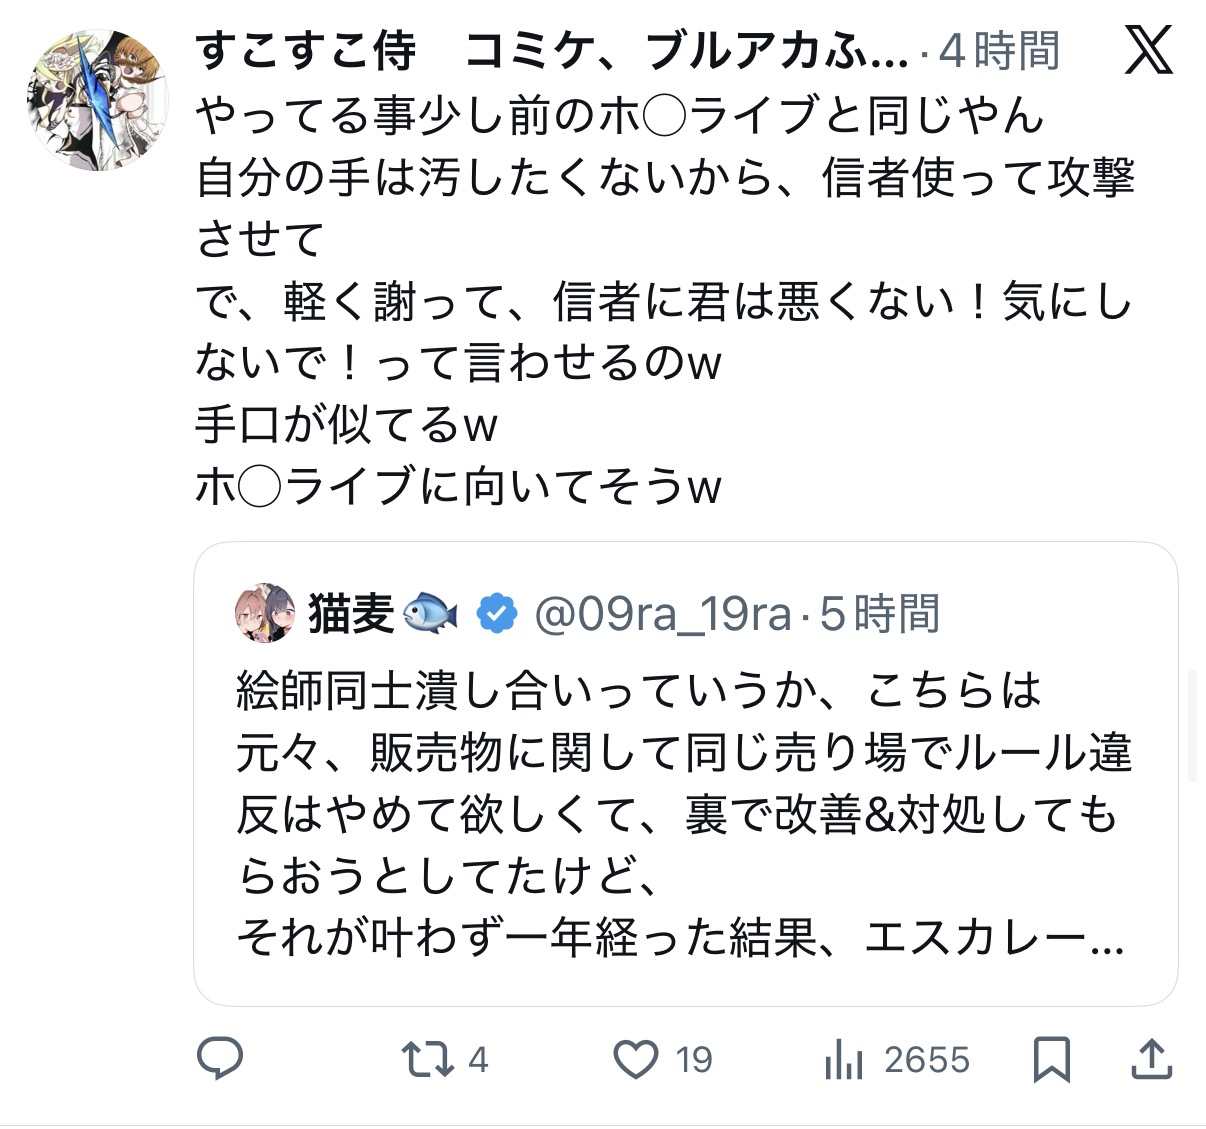Like the tweet with the heart icon
Image resolution: width=1206 pixels, height=1129 pixels.
coord(636,1060)
